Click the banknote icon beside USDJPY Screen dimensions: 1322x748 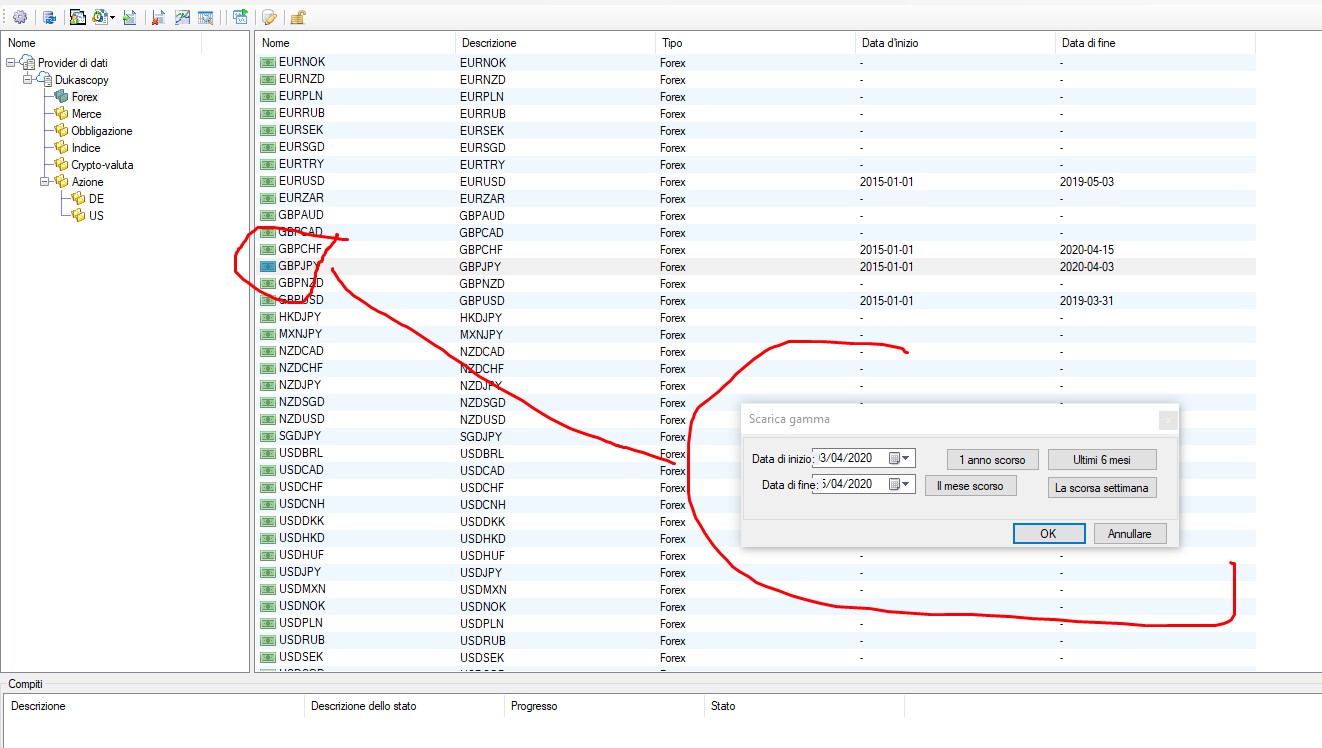267,572
